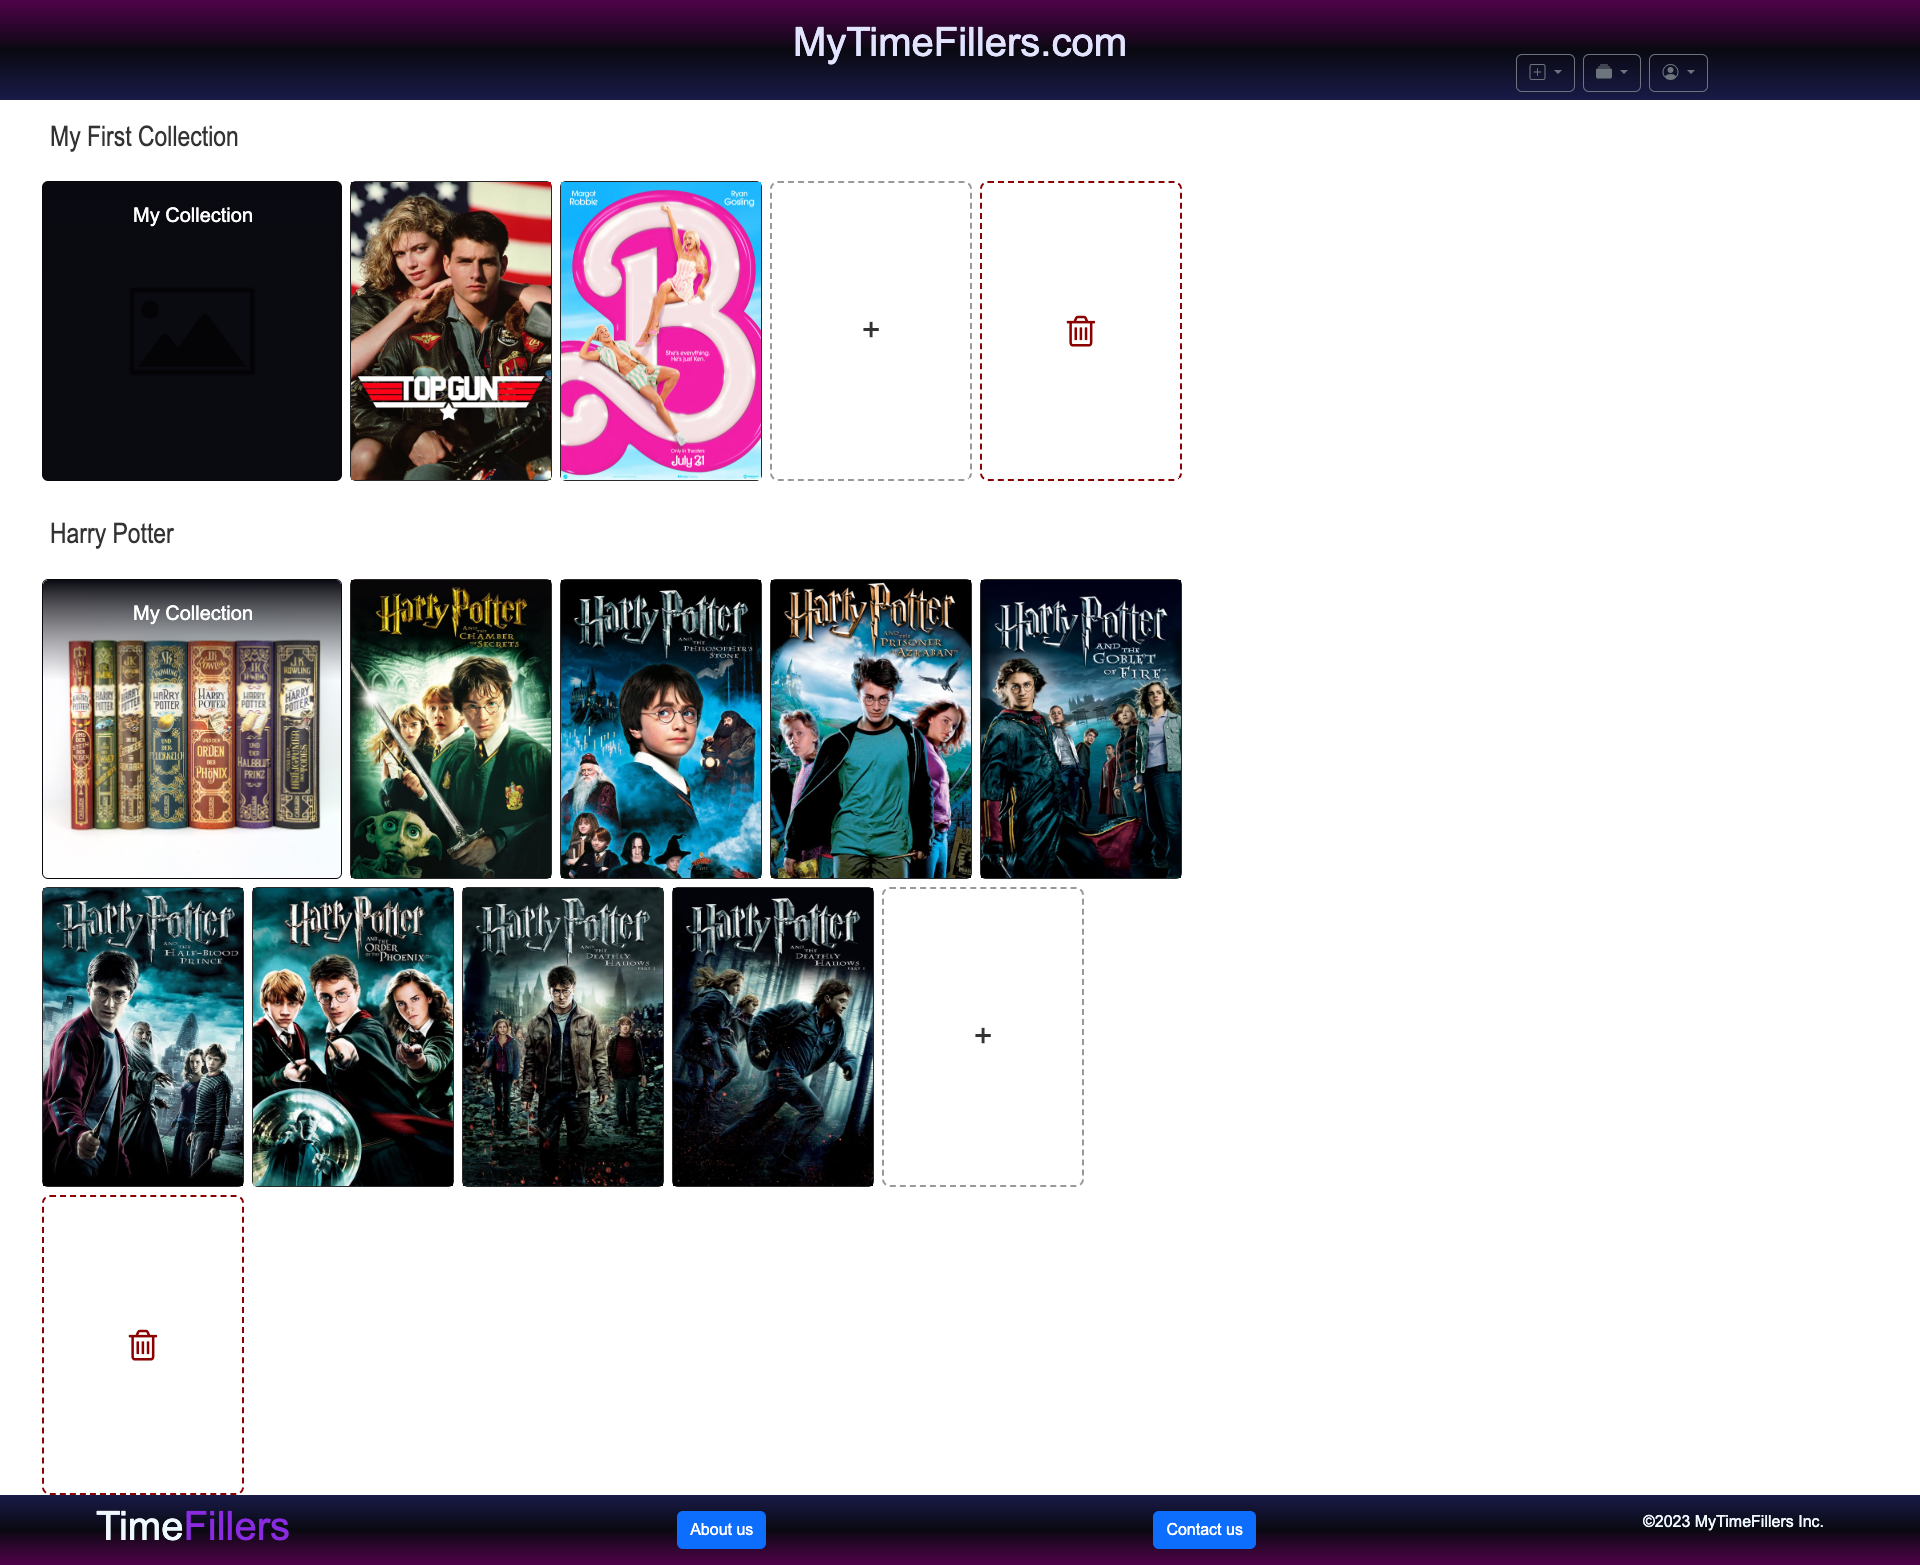The image size is (1920, 1565).
Task: Open the collections box dropdown in header
Action: click(1611, 72)
